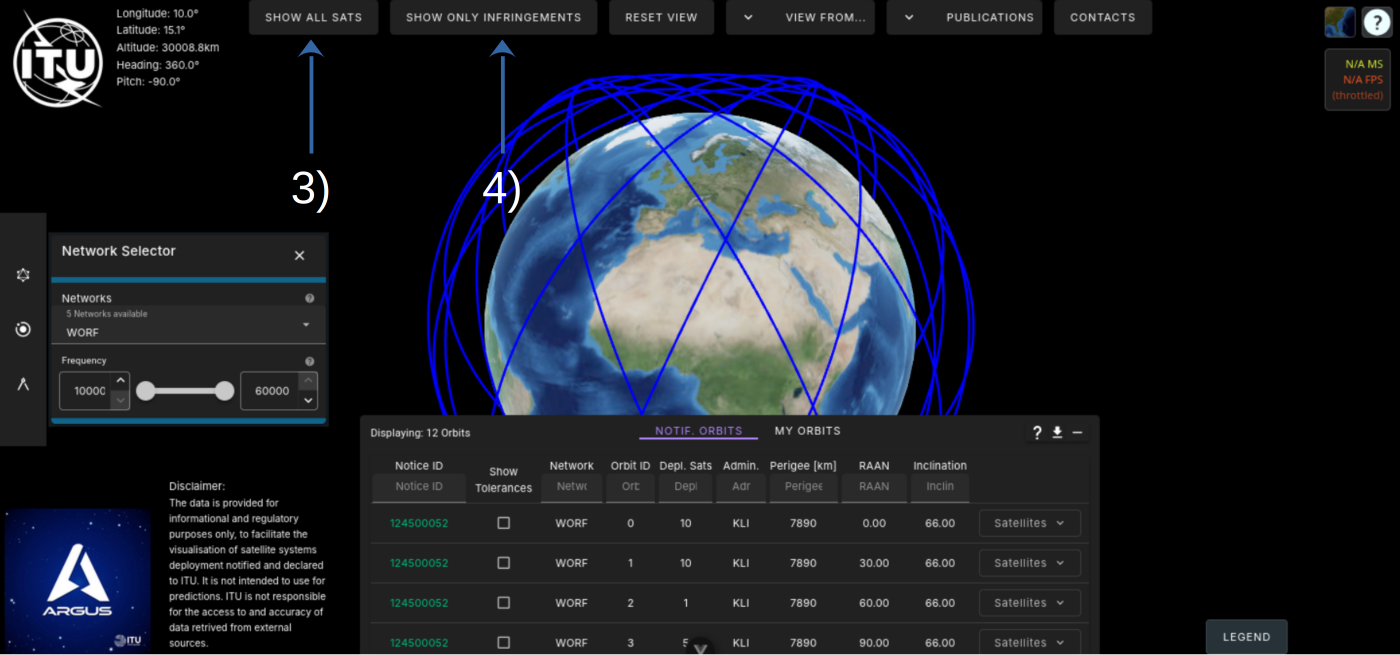The height and width of the screenshot is (655, 1400).
Task: Enable Show Tolerances for Orbit ID 0
Action: (x=504, y=523)
